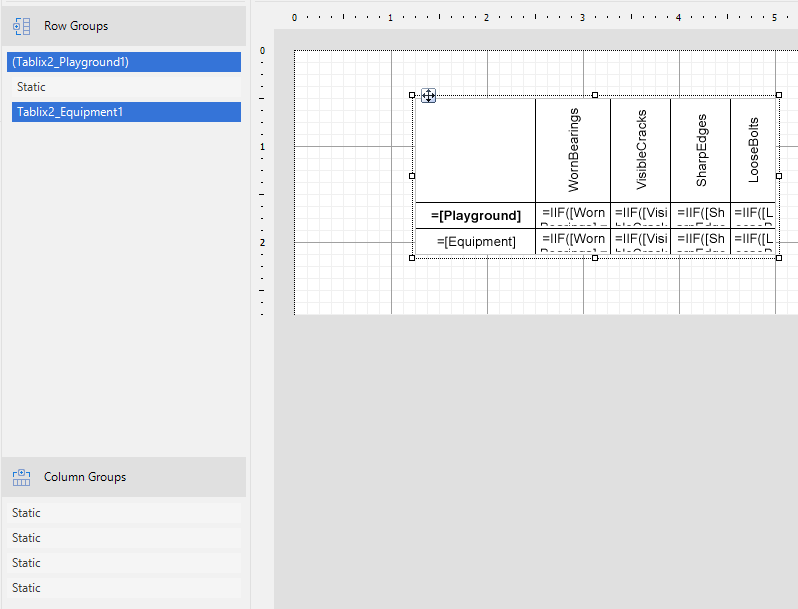Click the Column Groups header label

[85, 477]
